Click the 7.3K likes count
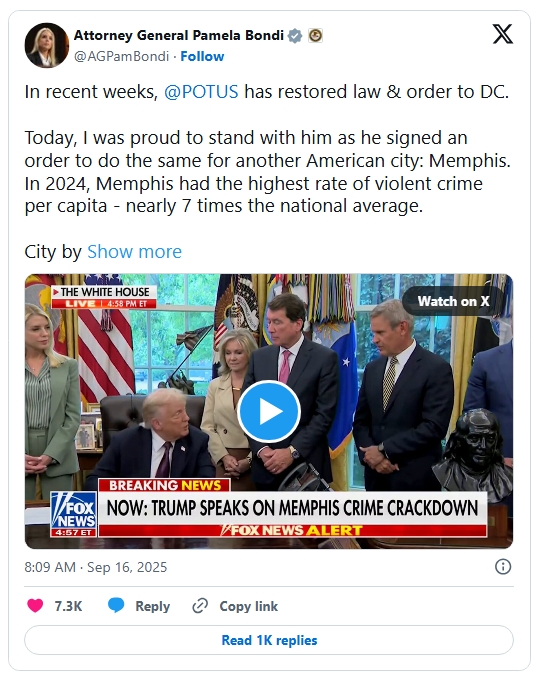540x676 pixels. [x=68, y=606]
